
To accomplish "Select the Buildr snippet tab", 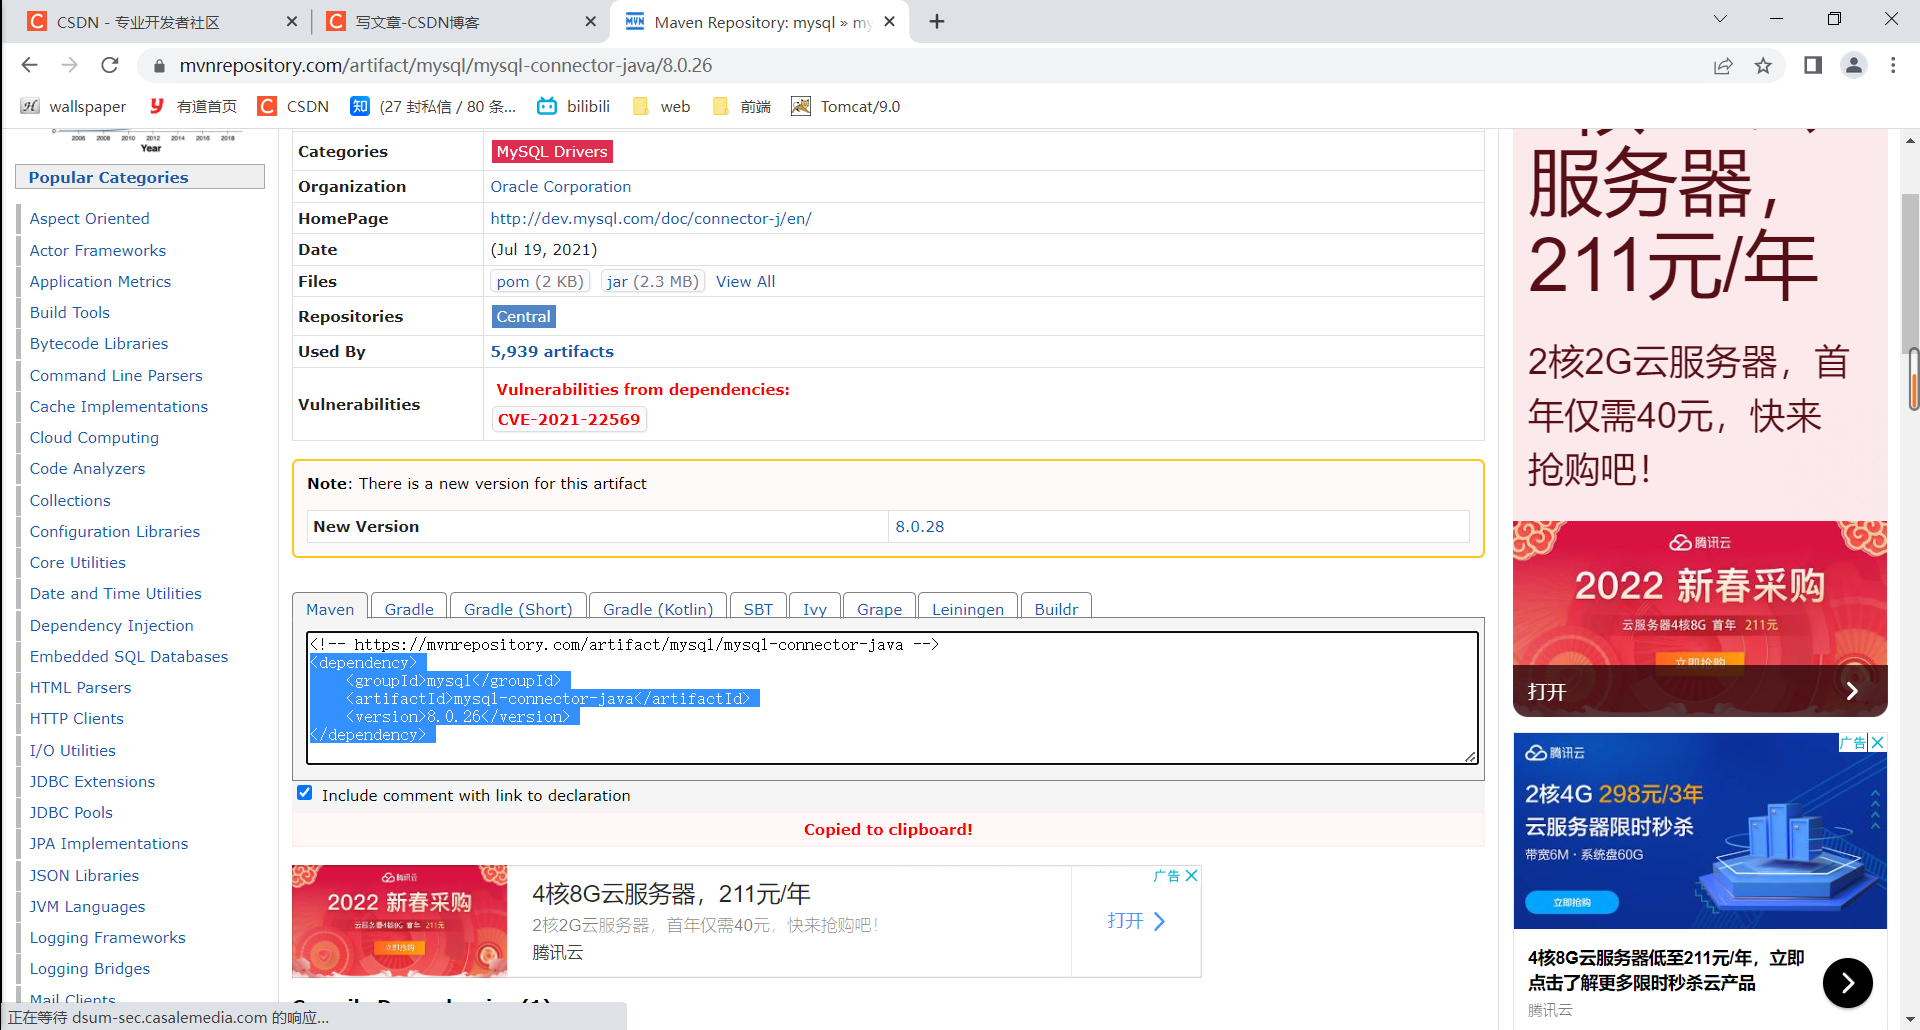I will point(1056,608).
